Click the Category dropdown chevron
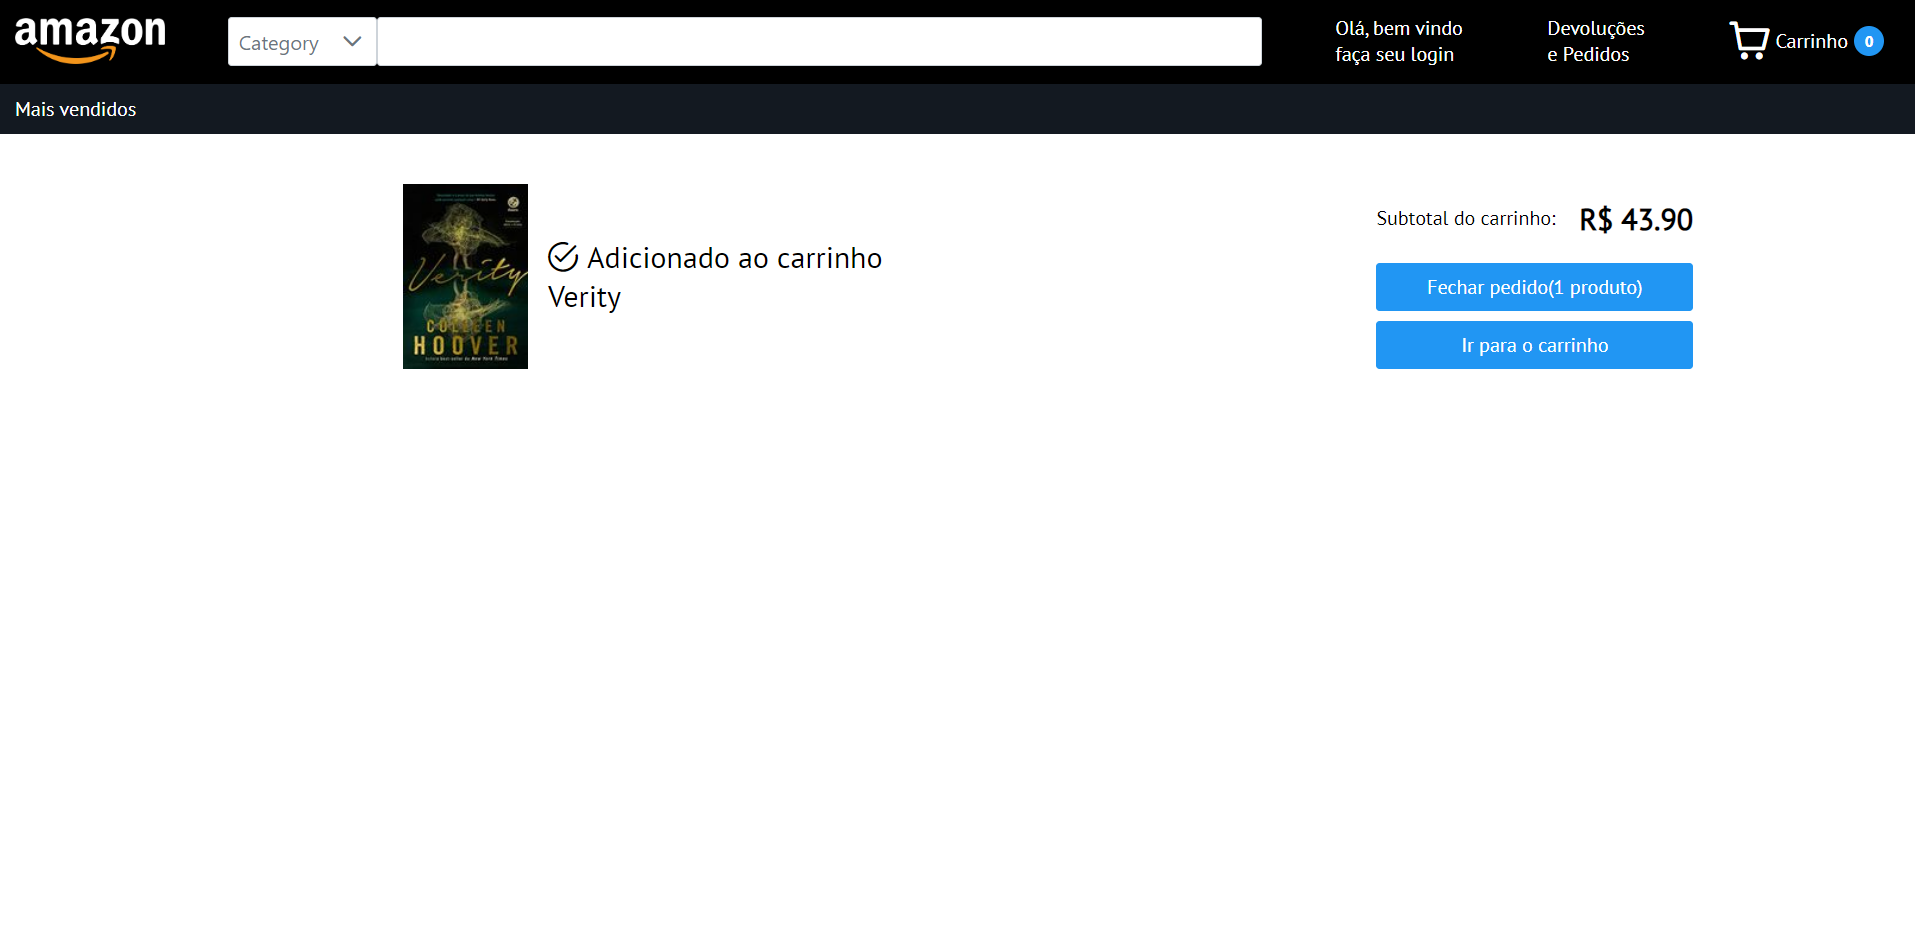Image resolution: width=1915 pixels, height=937 pixels. point(351,42)
